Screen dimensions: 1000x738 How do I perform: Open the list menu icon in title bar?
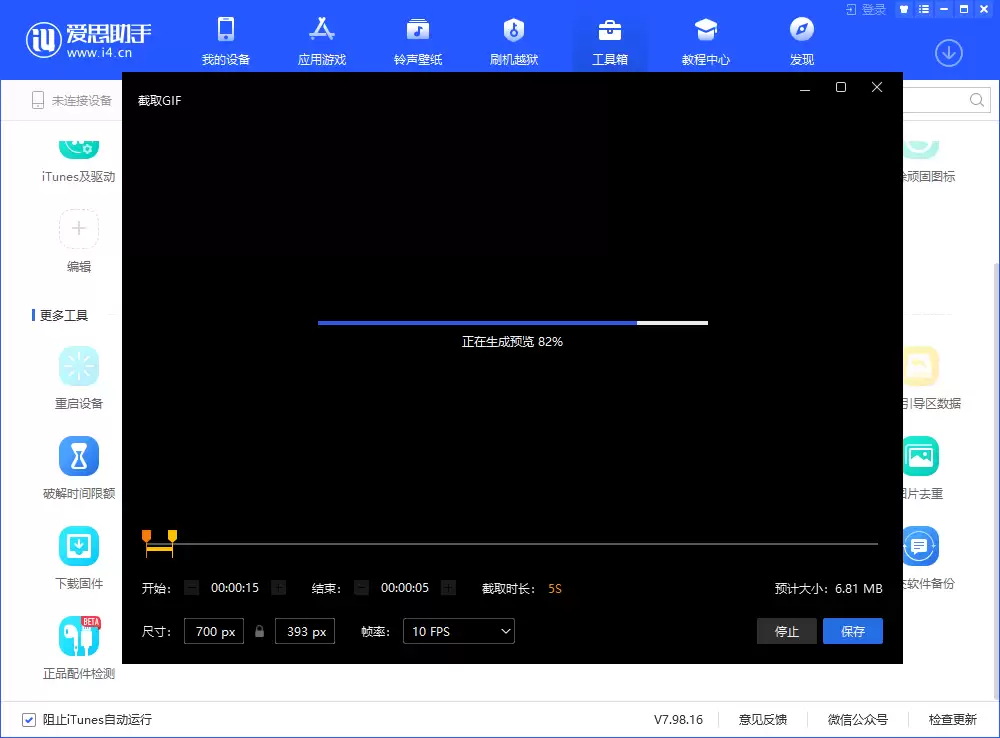coord(923,9)
